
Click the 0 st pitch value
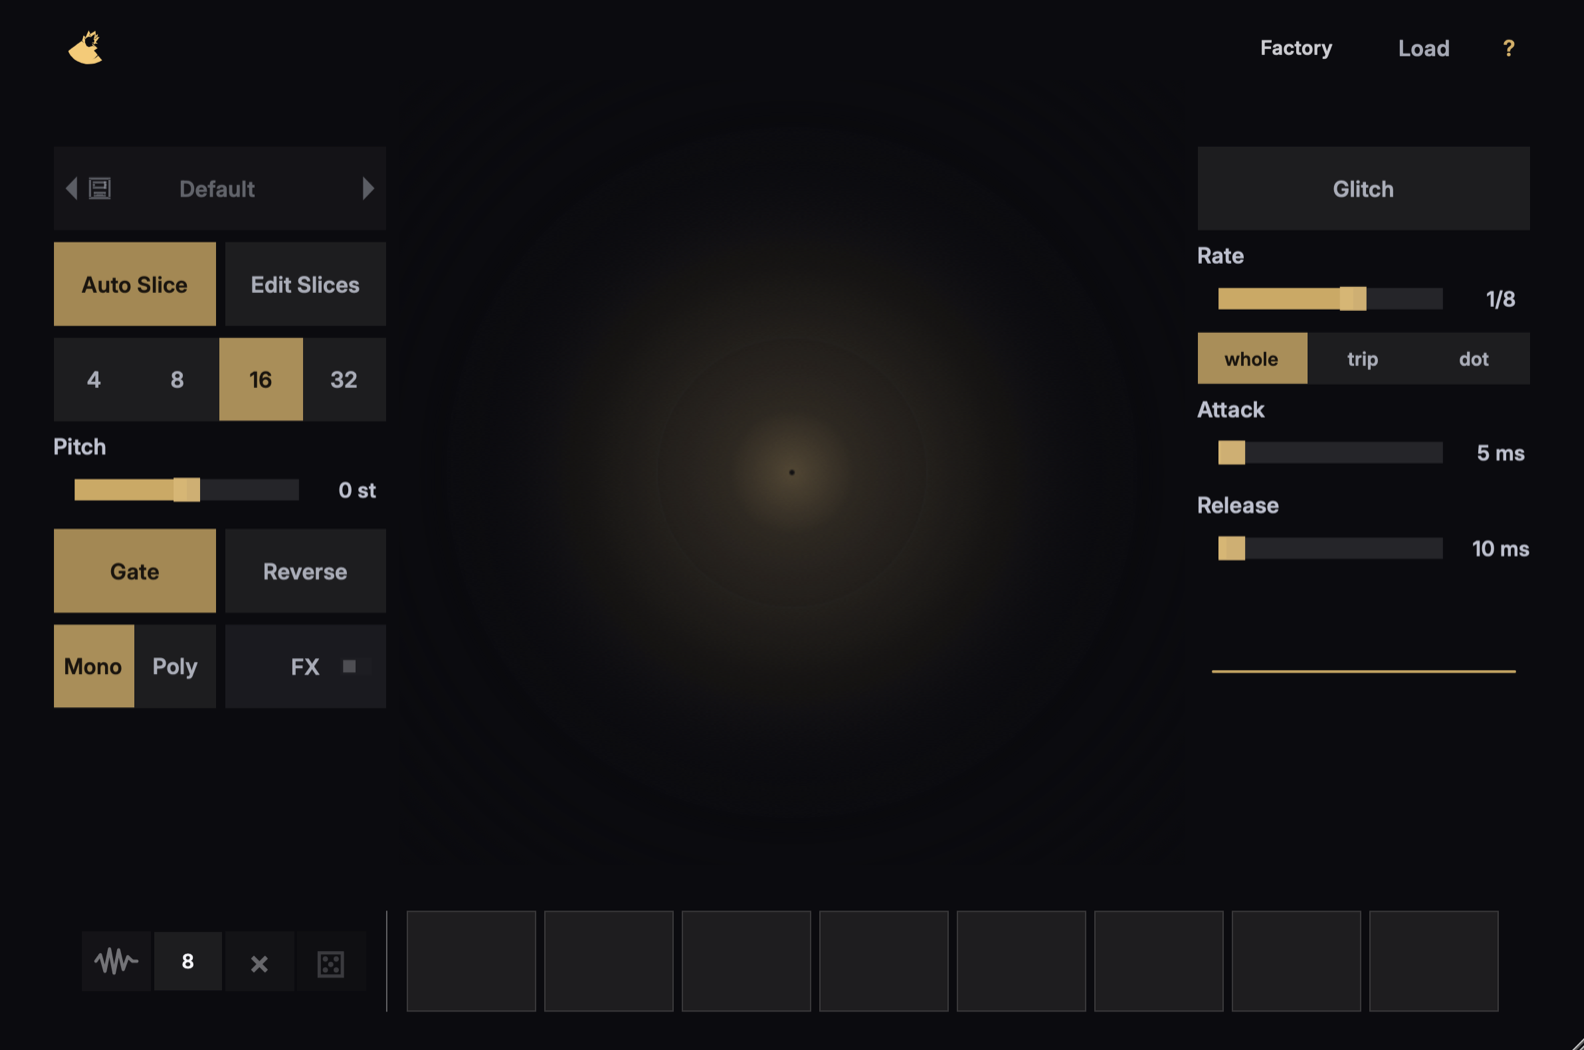pyautogui.click(x=357, y=490)
